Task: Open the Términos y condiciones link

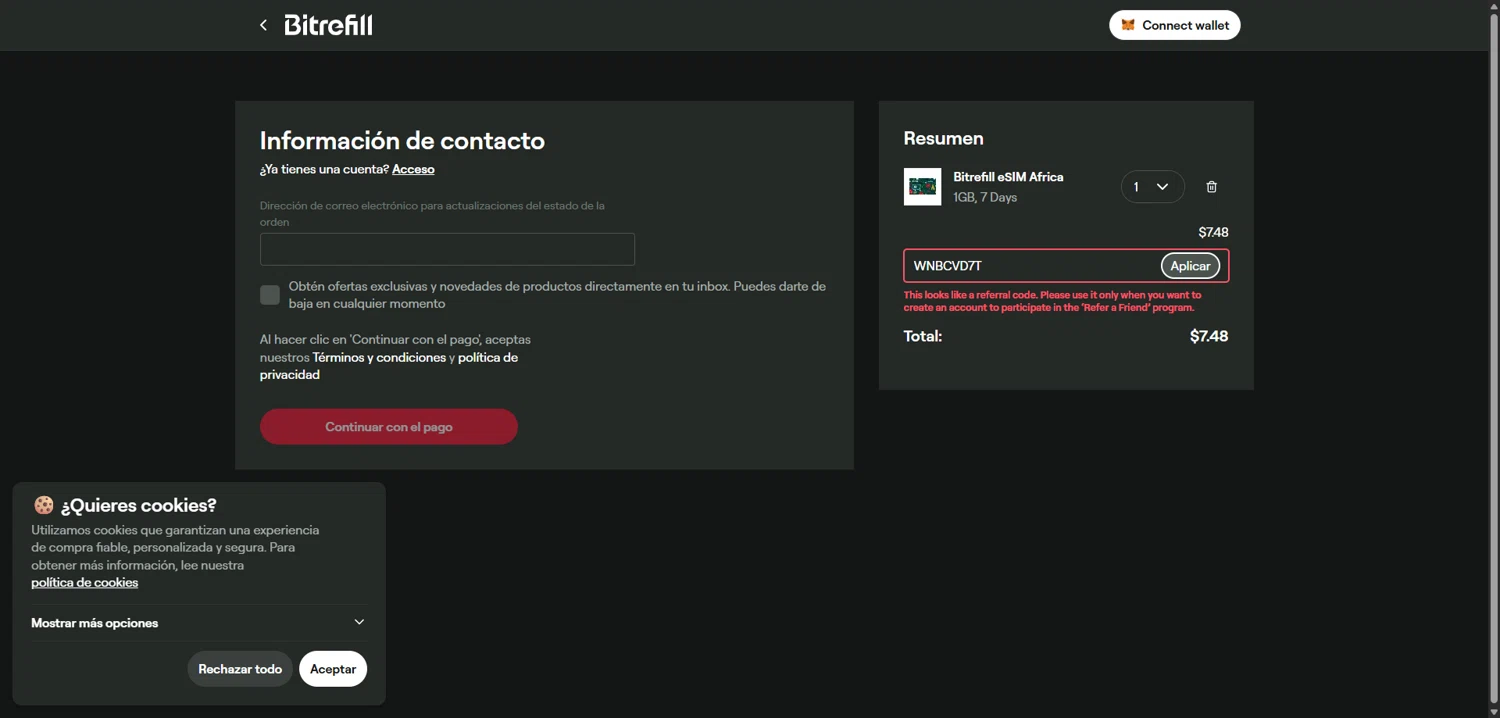Action: coord(379,357)
